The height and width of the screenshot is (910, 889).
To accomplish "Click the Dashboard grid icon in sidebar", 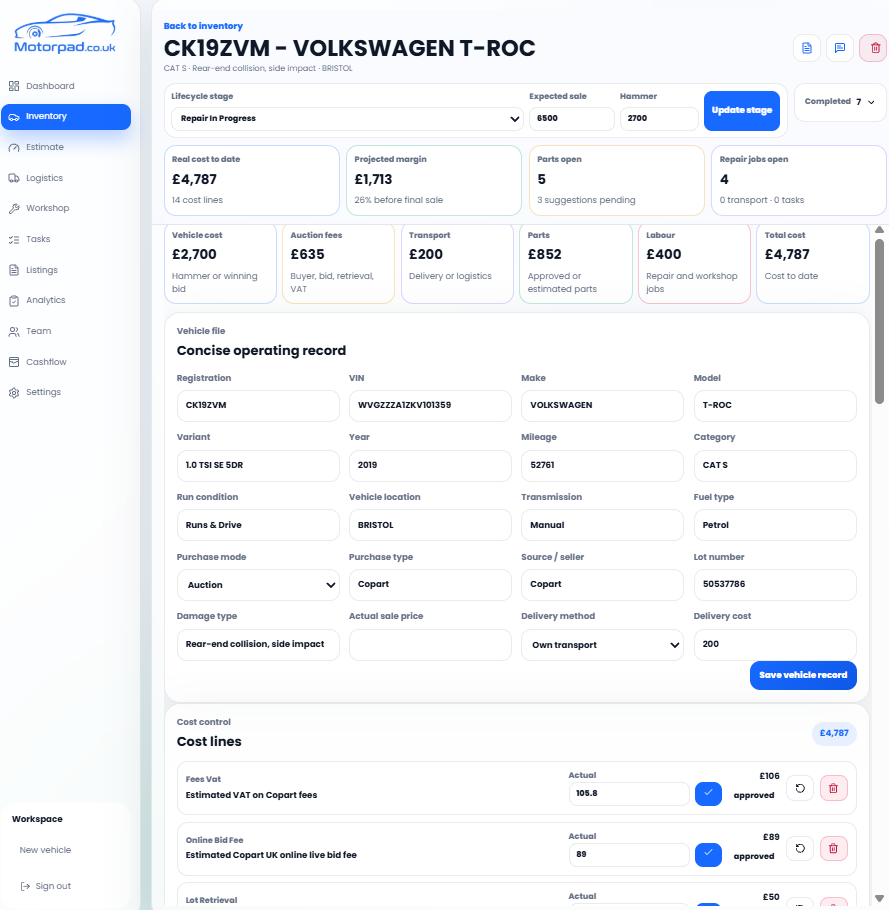I will (14, 86).
